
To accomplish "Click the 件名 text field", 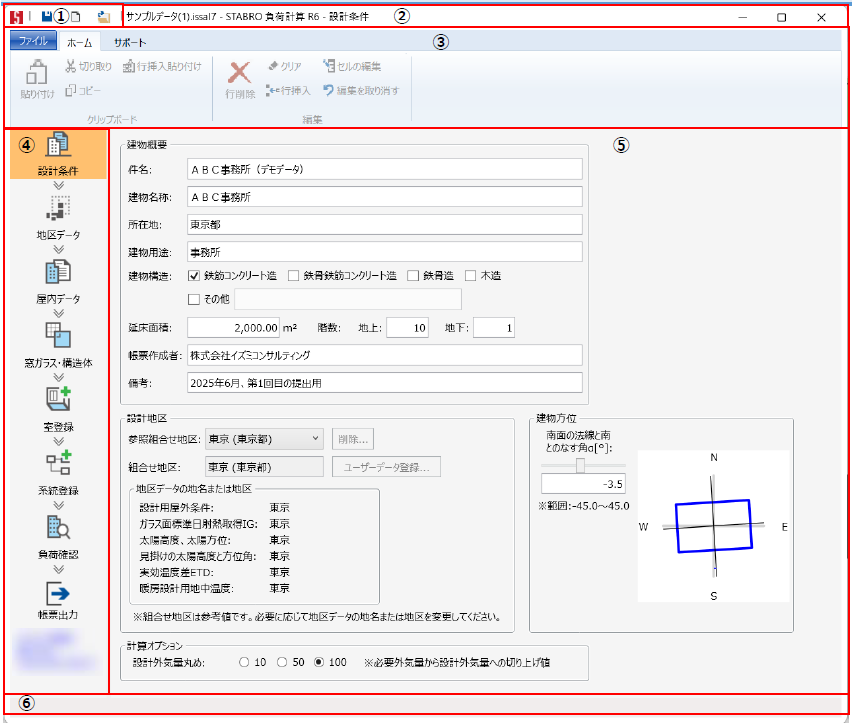I will [384, 170].
